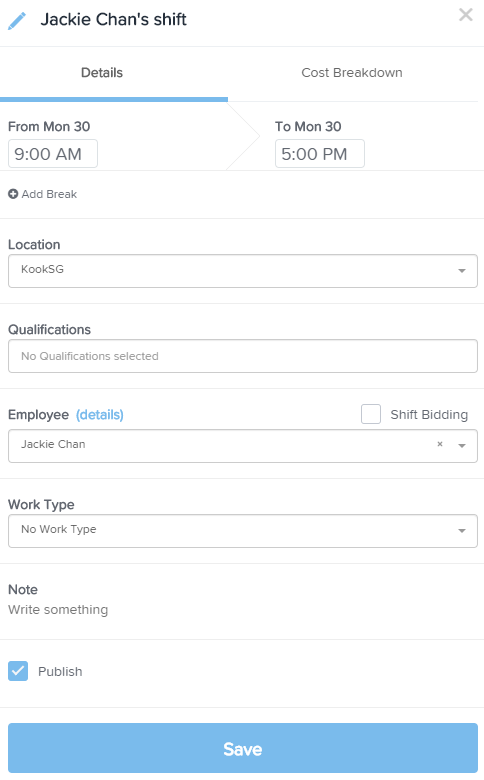Click the Add Break link text

pyautogui.click(x=49, y=194)
